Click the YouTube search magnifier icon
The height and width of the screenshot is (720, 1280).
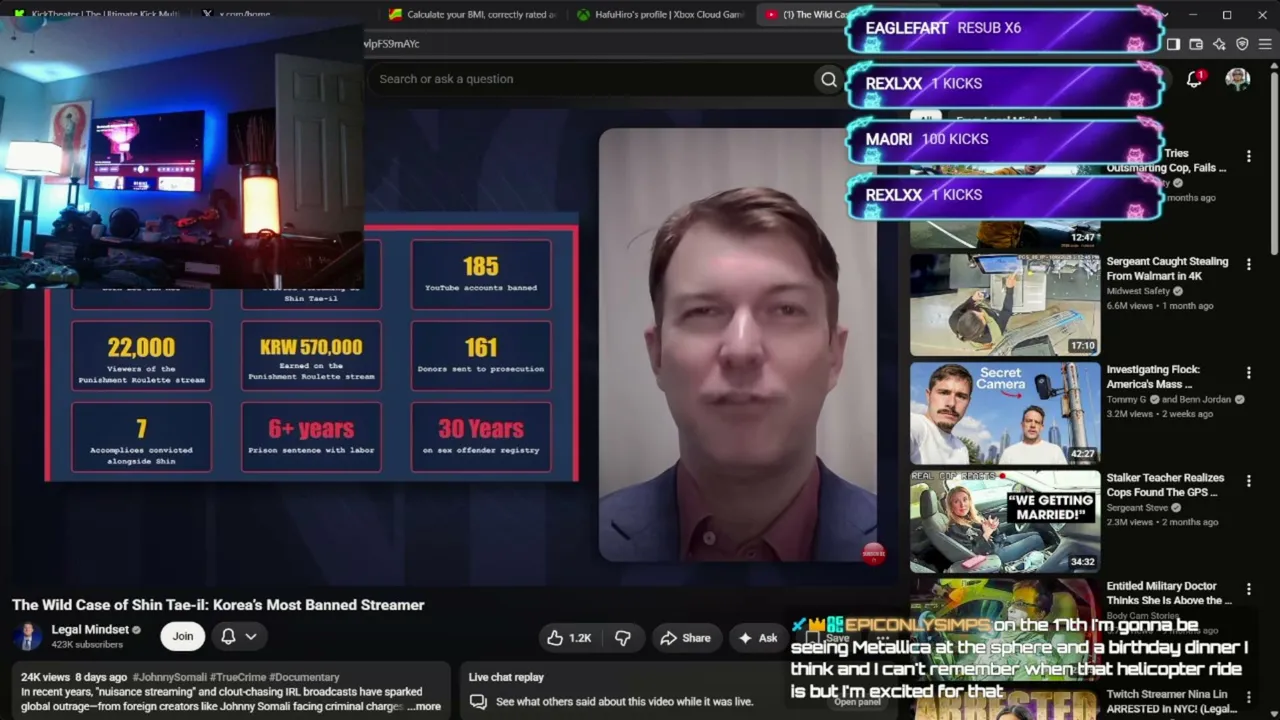[828, 79]
